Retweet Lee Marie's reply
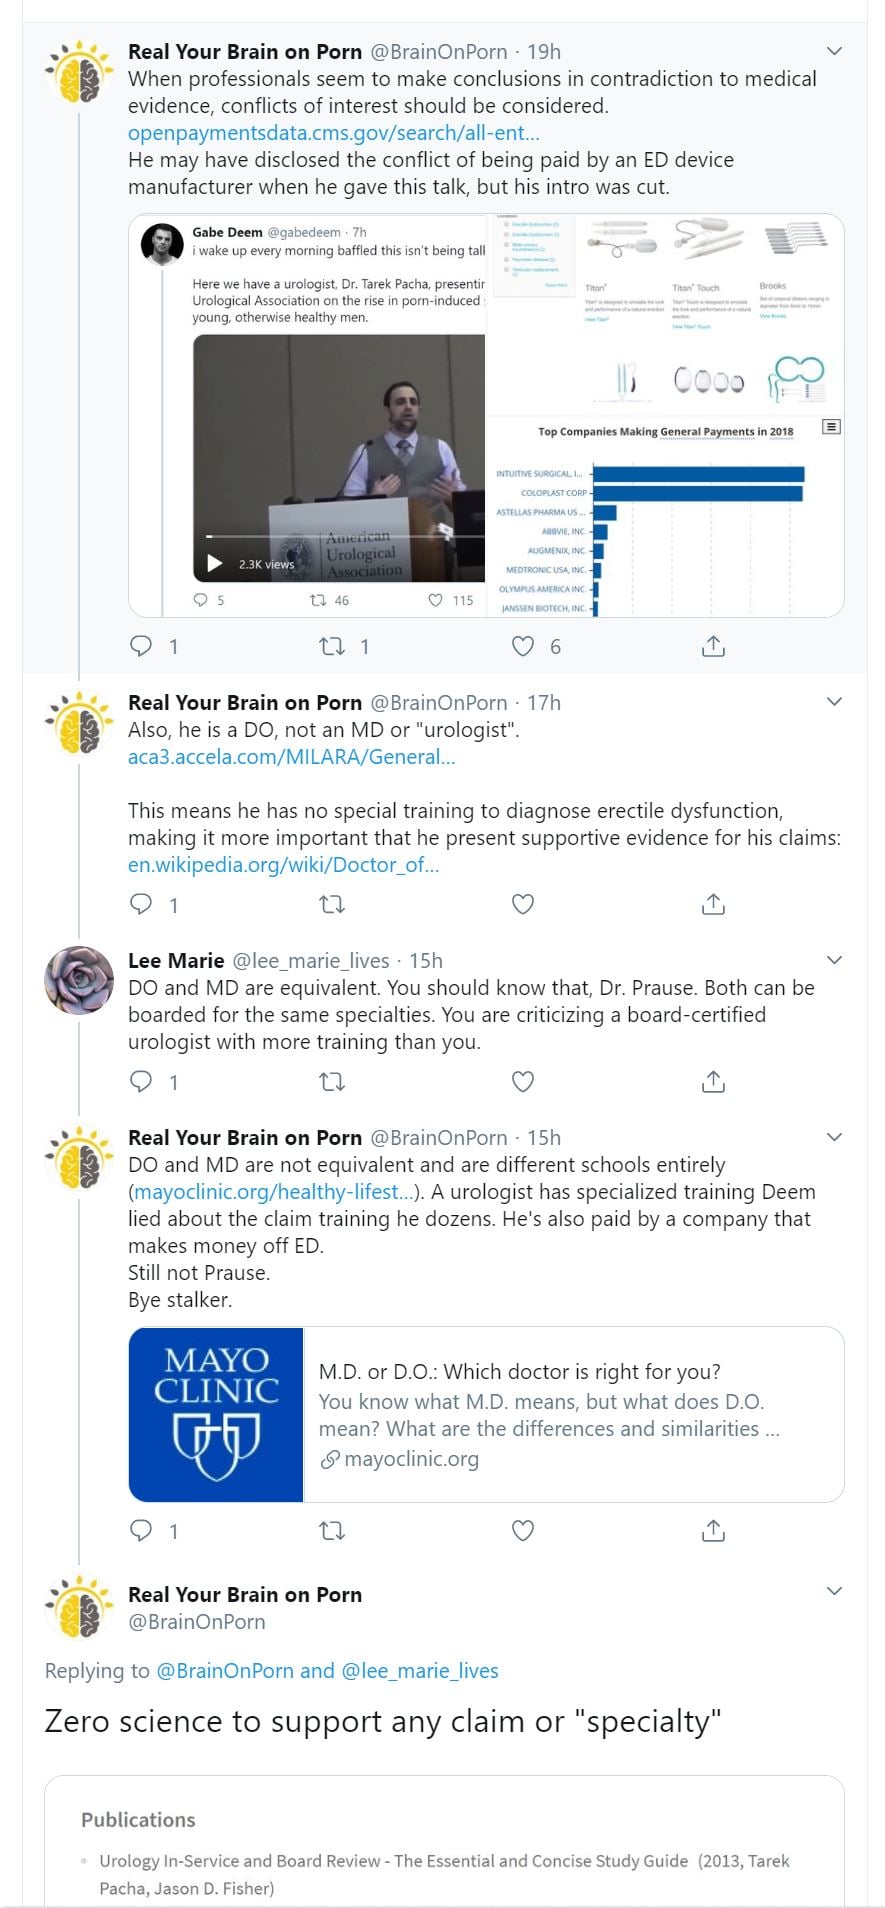The height and width of the screenshot is (1908, 885). [x=332, y=1081]
